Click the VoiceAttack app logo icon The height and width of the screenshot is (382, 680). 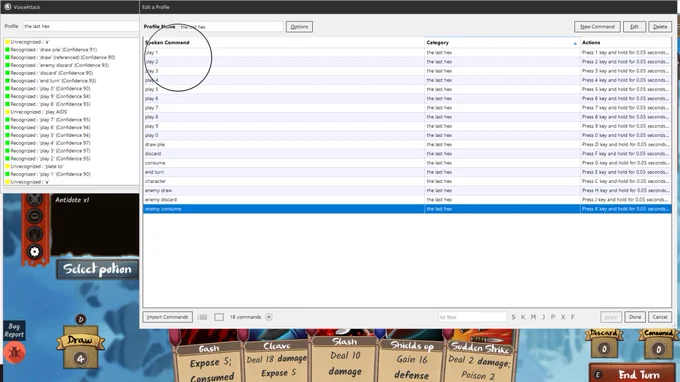(x=7, y=7)
